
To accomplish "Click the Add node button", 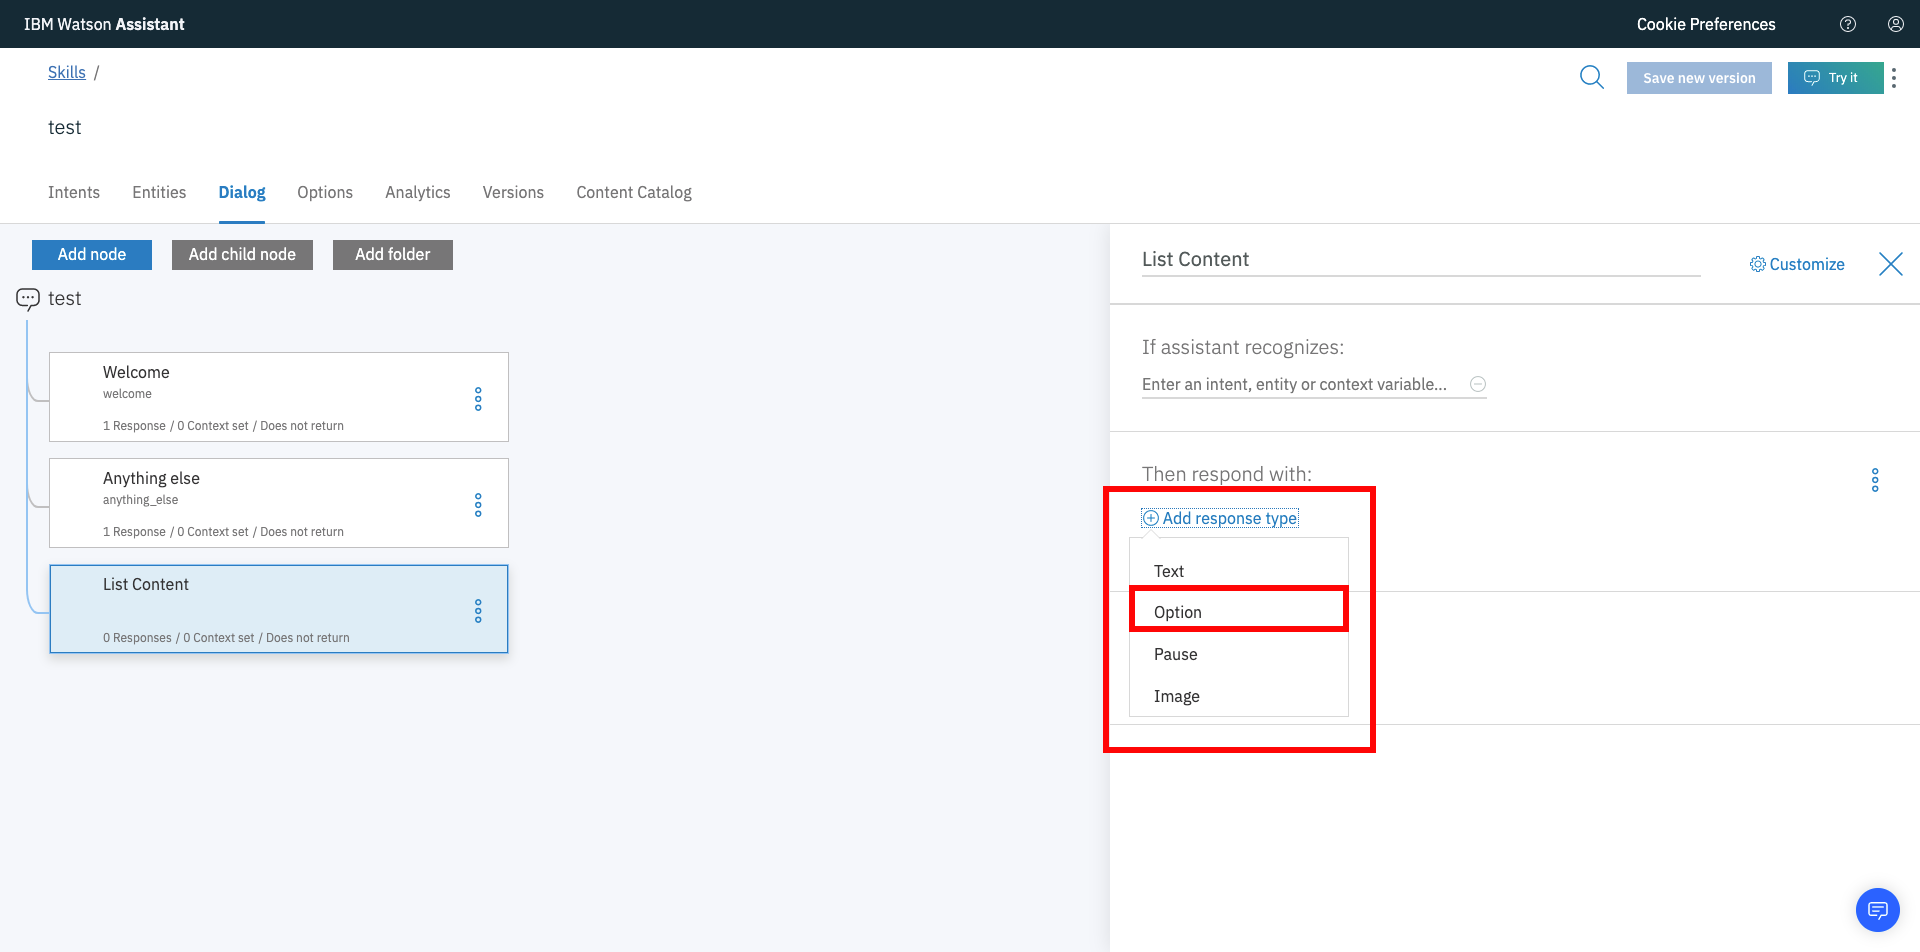I will 92,255.
